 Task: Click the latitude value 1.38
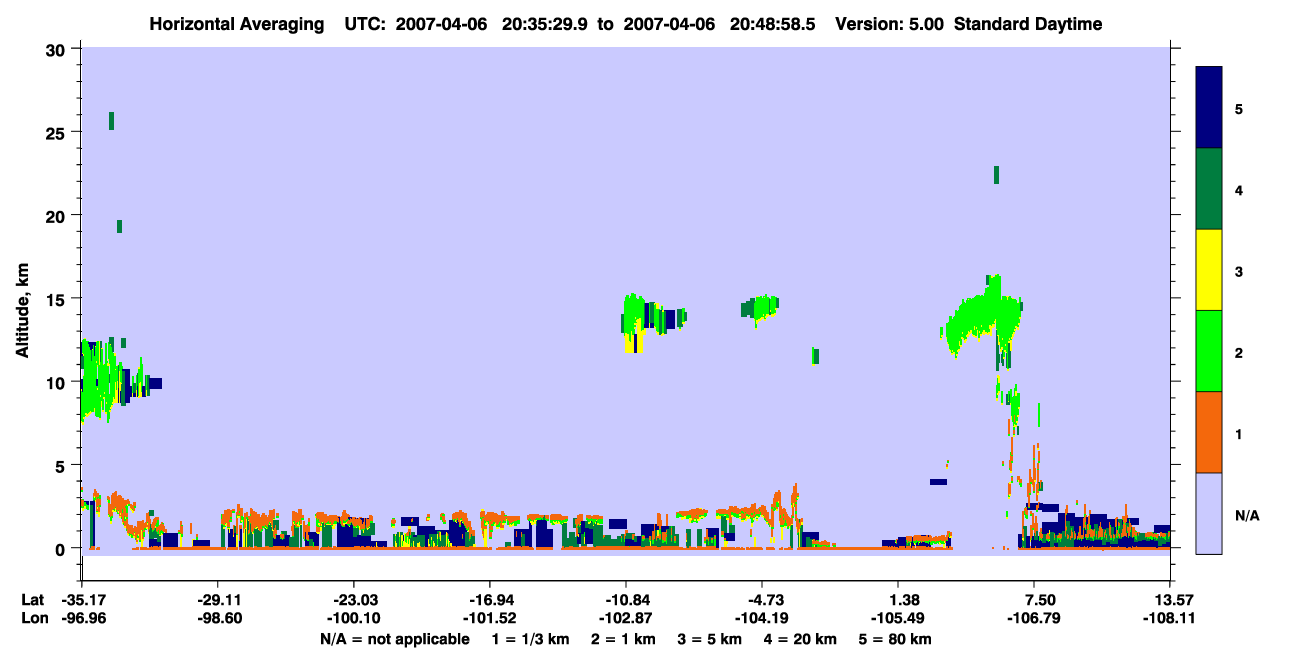click(899, 600)
